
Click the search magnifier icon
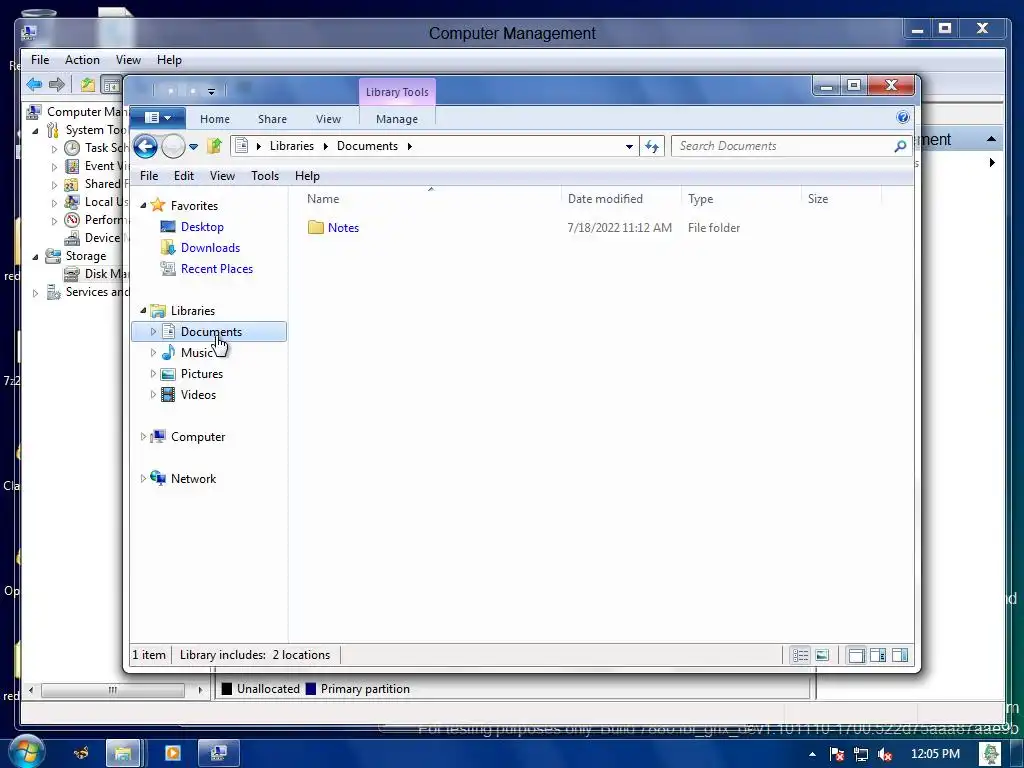pyautogui.click(x=901, y=146)
